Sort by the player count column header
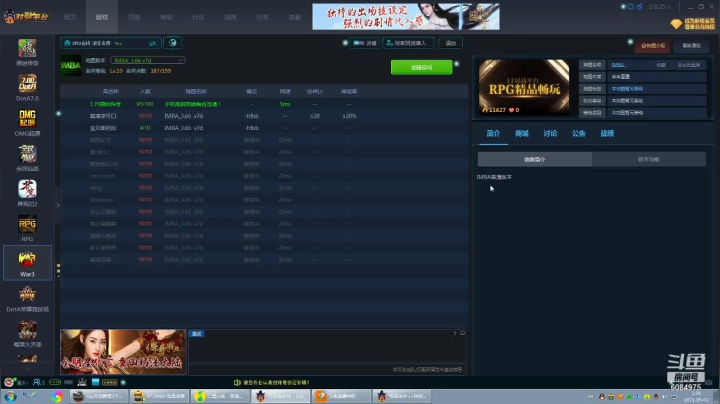This screenshot has width=720, height=404. 145,92
